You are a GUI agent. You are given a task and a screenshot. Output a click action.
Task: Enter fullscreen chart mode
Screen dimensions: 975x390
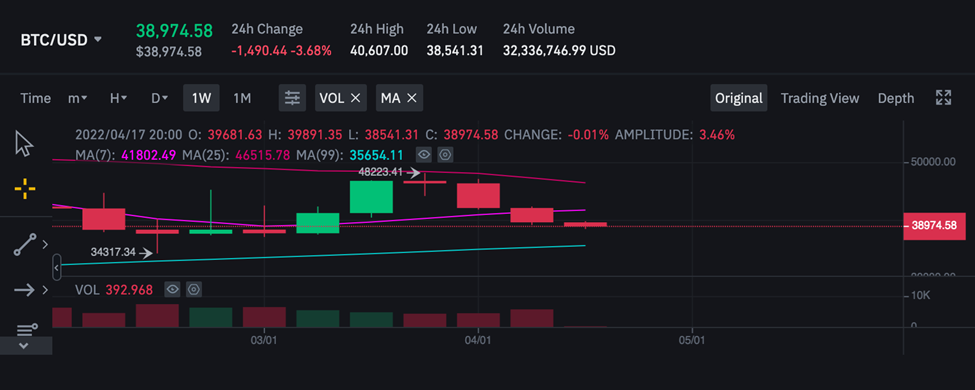(x=943, y=98)
